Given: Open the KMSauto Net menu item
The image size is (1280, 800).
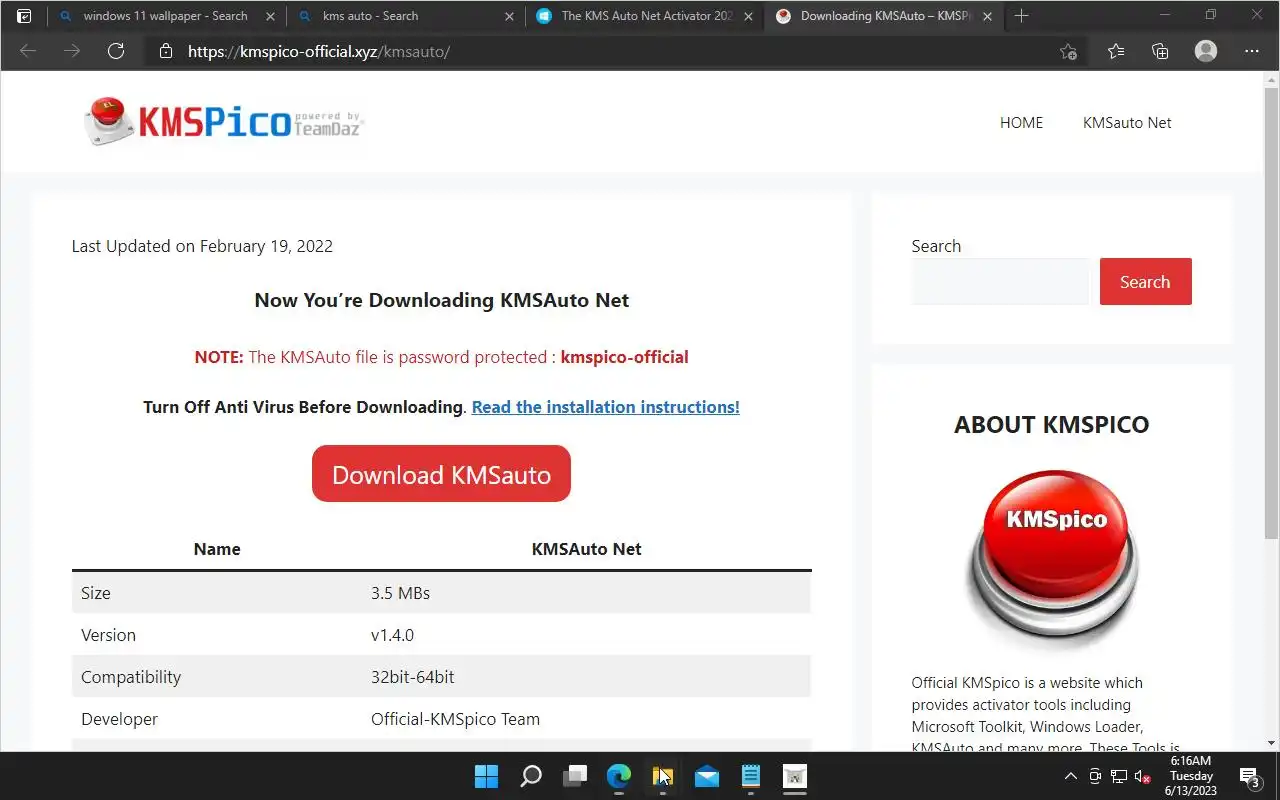Looking at the screenshot, I should pyautogui.click(x=1127, y=122).
